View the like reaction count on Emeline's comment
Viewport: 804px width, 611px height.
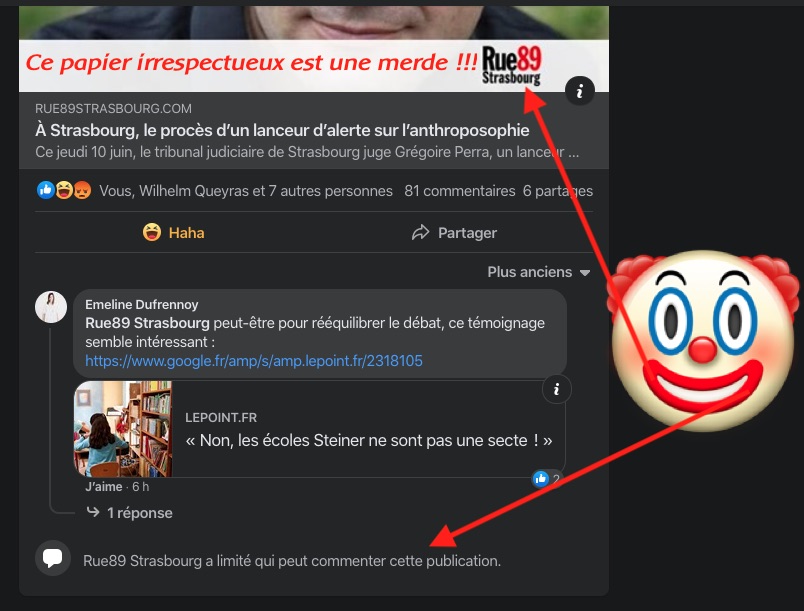pyautogui.click(x=547, y=479)
